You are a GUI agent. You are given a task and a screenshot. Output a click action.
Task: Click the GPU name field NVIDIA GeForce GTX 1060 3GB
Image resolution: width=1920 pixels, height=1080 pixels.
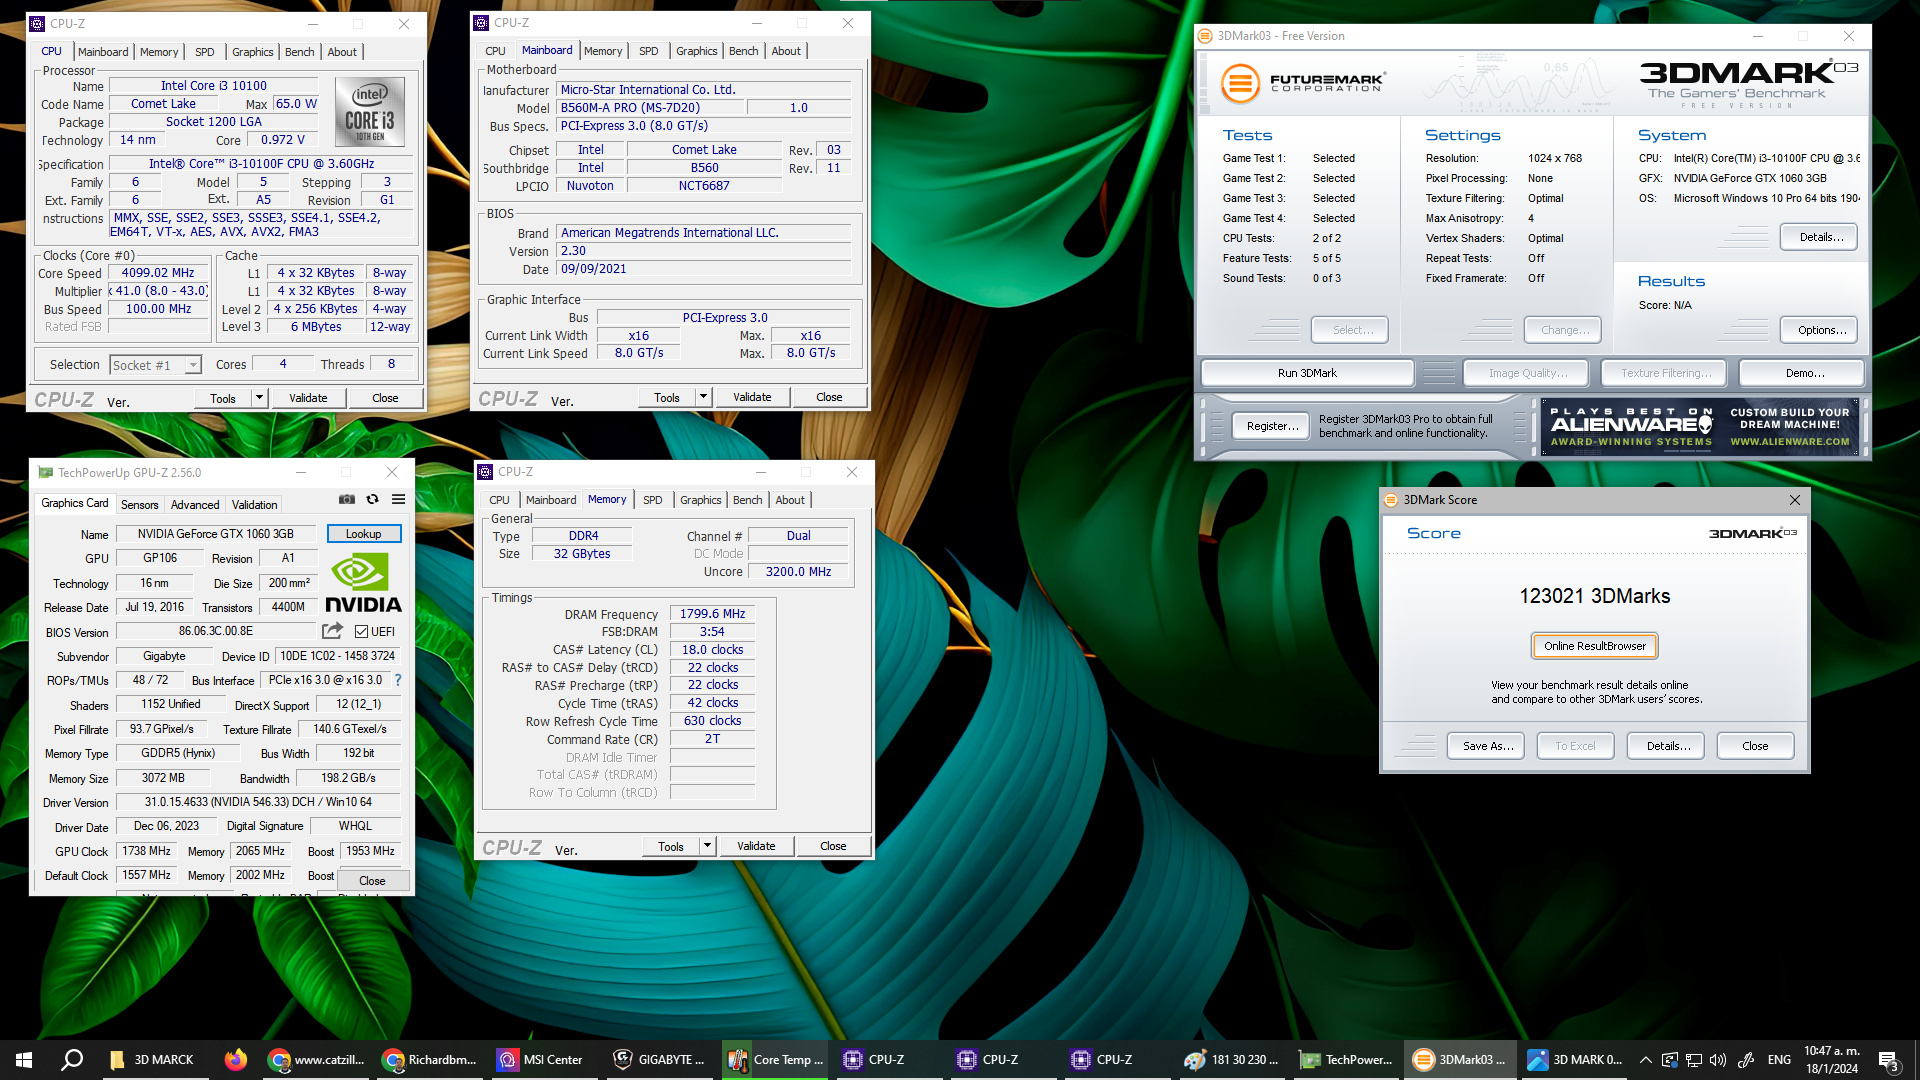[x=216, y=534]
